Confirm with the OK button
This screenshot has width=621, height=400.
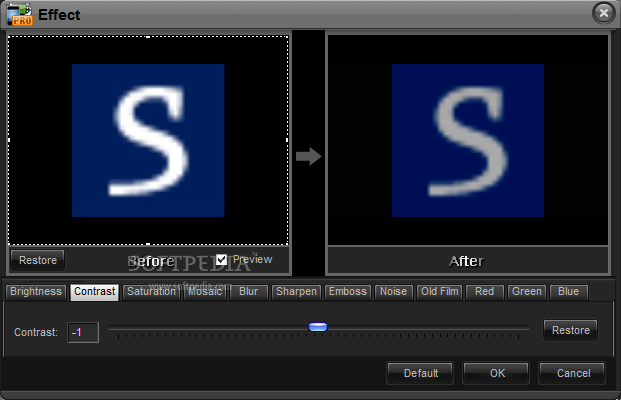pos(497,373)
